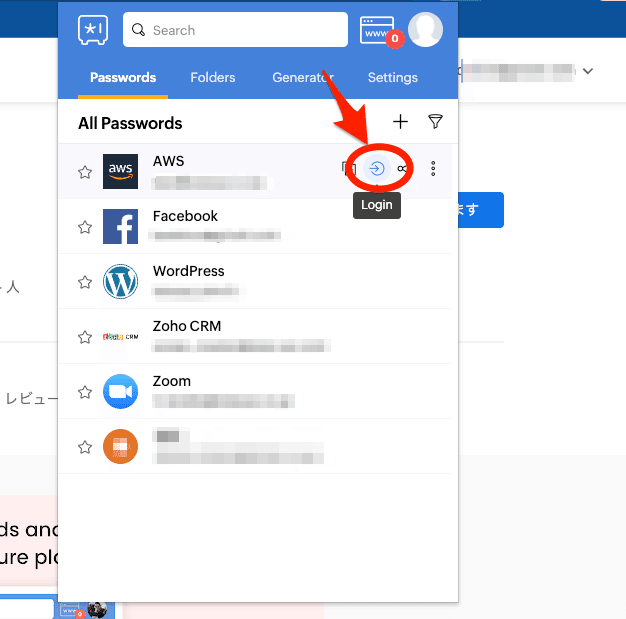Favorite the Zoho CRM entry star
Viewport: 626px width, 619px height.
point(85,337)
